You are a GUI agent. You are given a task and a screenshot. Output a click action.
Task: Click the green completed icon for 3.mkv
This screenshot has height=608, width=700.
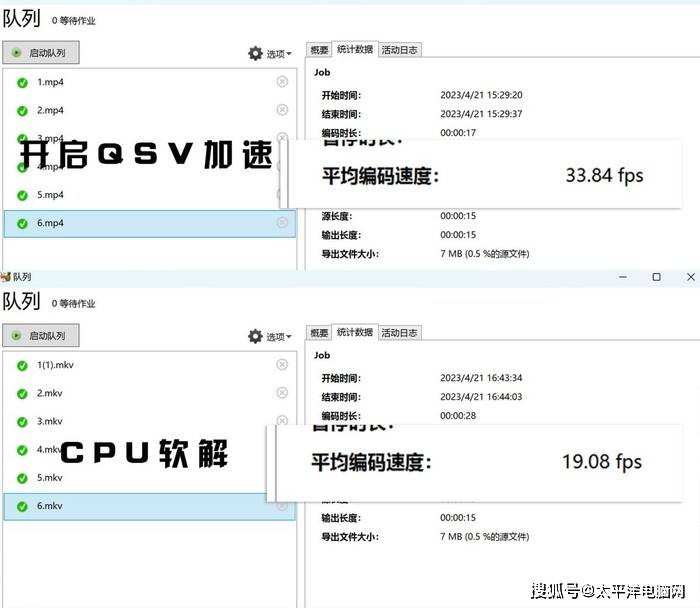22,422
